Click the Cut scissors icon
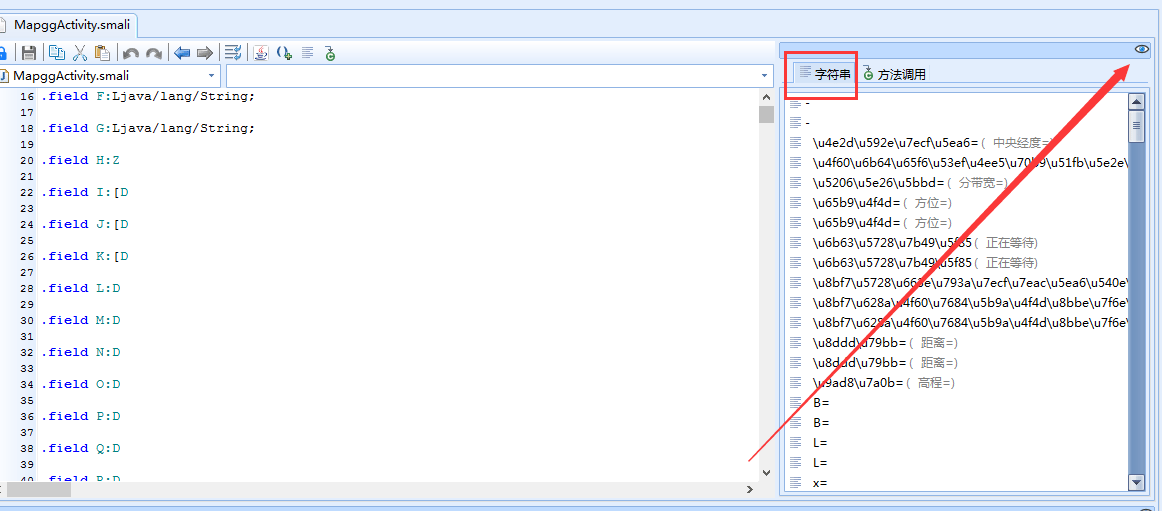This screenshot has width=1162, height=511. point(80,53)
